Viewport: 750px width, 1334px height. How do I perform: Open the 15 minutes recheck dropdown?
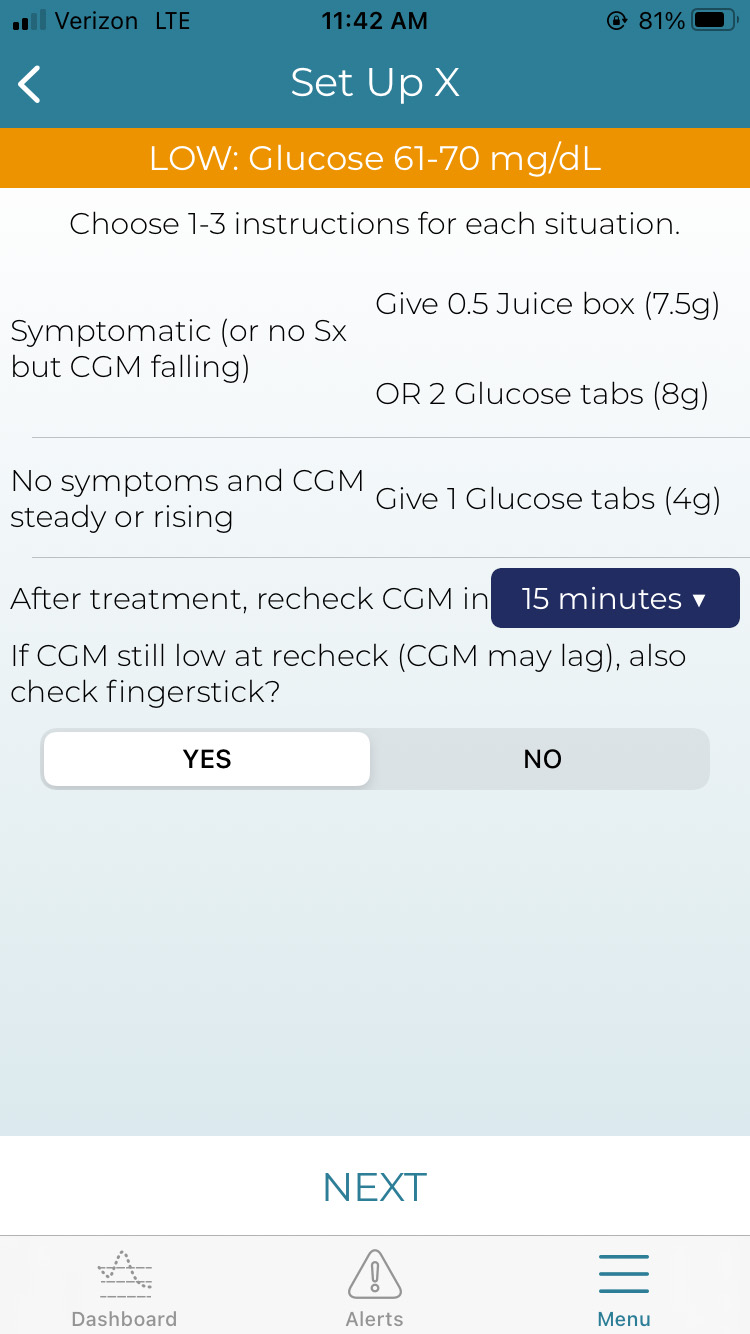(615, 598)
